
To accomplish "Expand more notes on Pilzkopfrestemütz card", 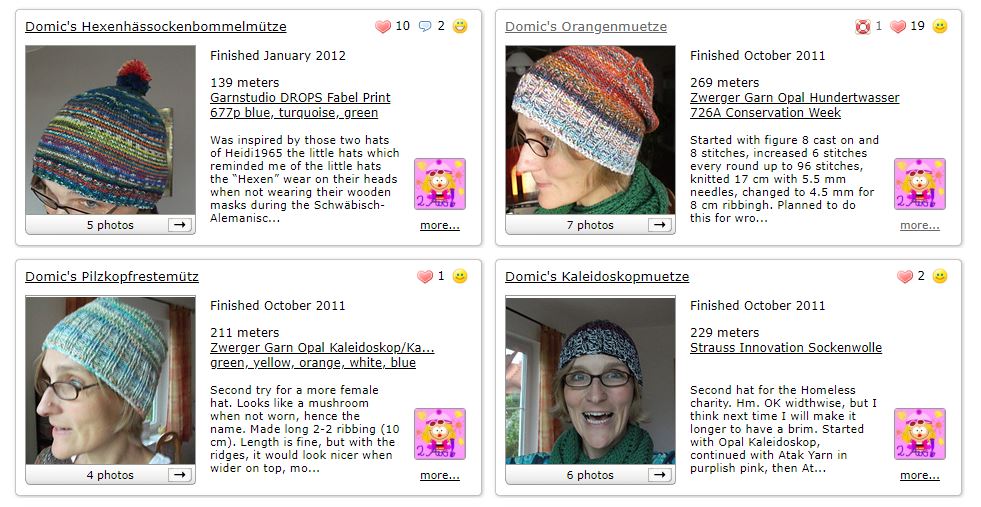I will (440, 475).
